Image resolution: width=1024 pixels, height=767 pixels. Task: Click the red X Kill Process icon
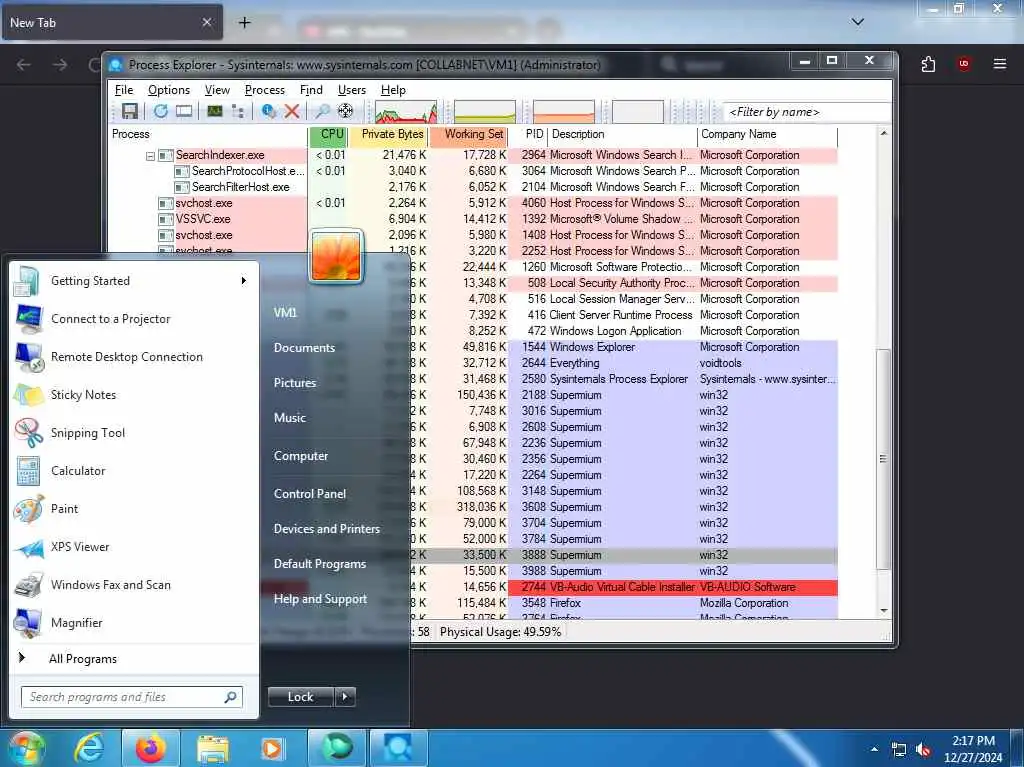292,111
